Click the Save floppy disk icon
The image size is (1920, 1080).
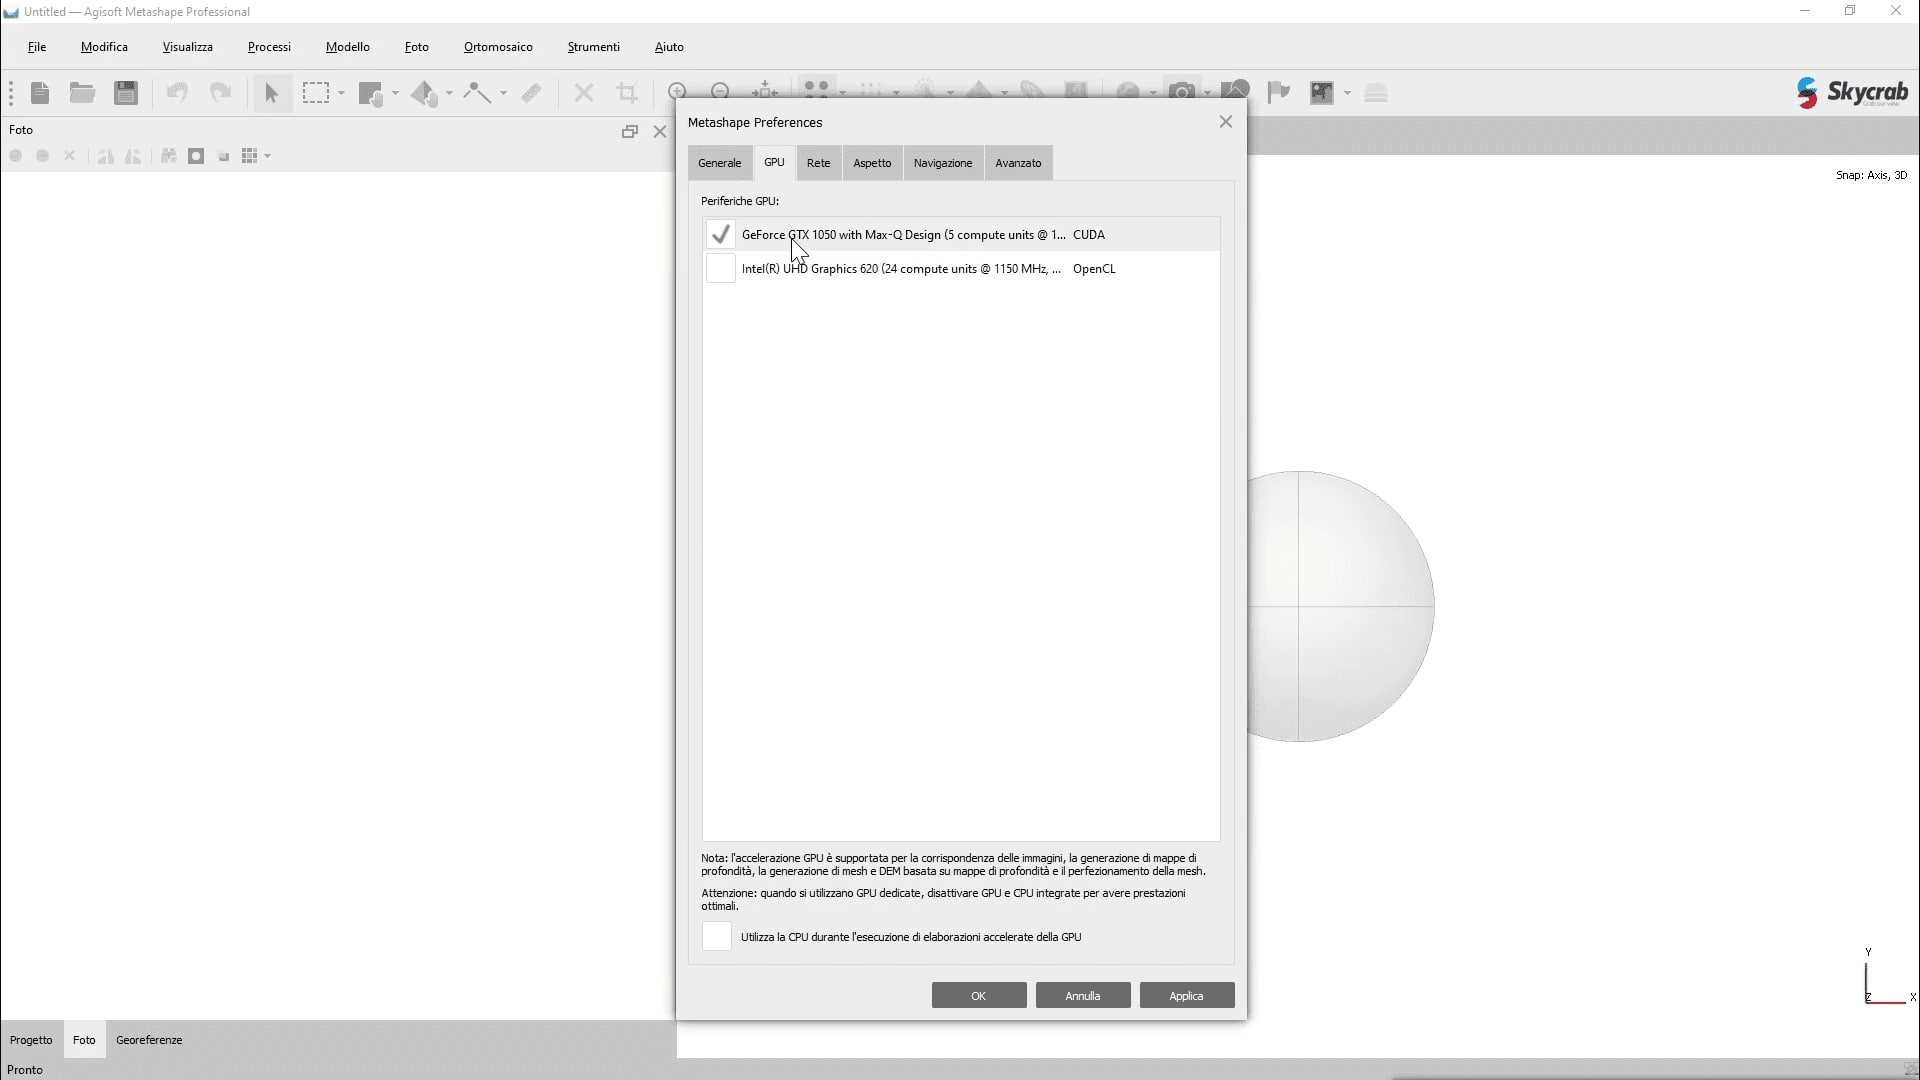pyautogui.click(x=126, y=93)
